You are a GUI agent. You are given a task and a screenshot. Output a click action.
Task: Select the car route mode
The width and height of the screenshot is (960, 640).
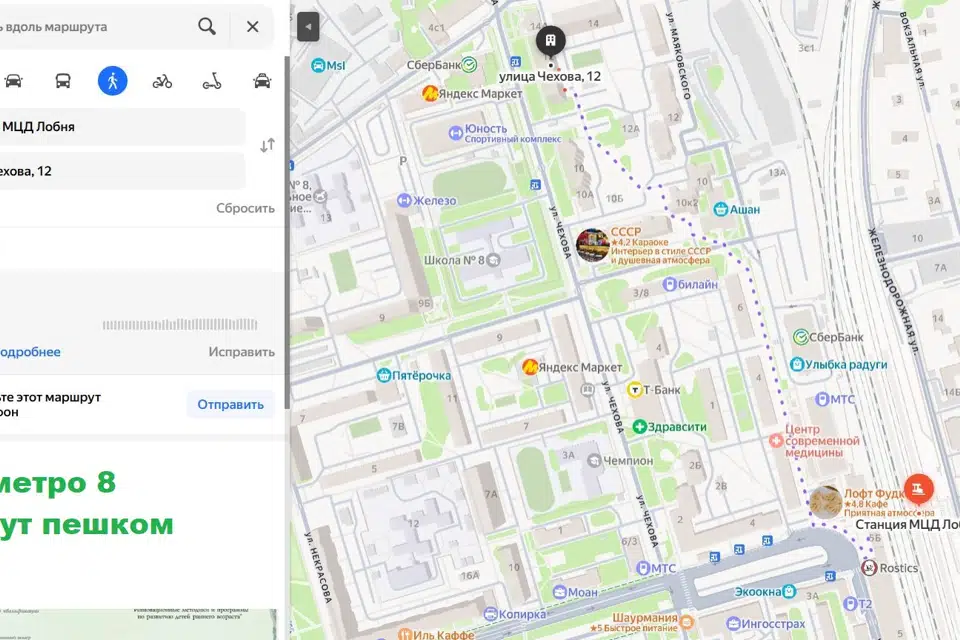(x=13, y=81)
